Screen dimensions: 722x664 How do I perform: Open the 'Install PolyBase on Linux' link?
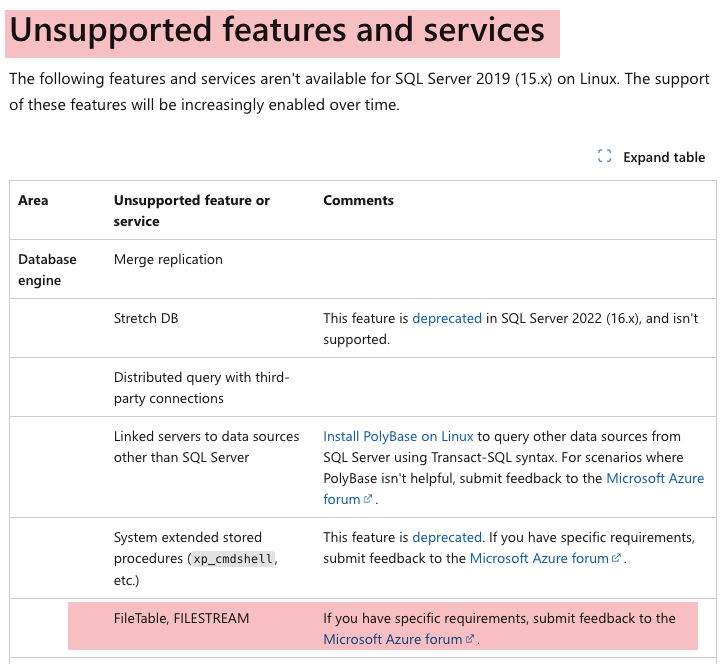398,436
